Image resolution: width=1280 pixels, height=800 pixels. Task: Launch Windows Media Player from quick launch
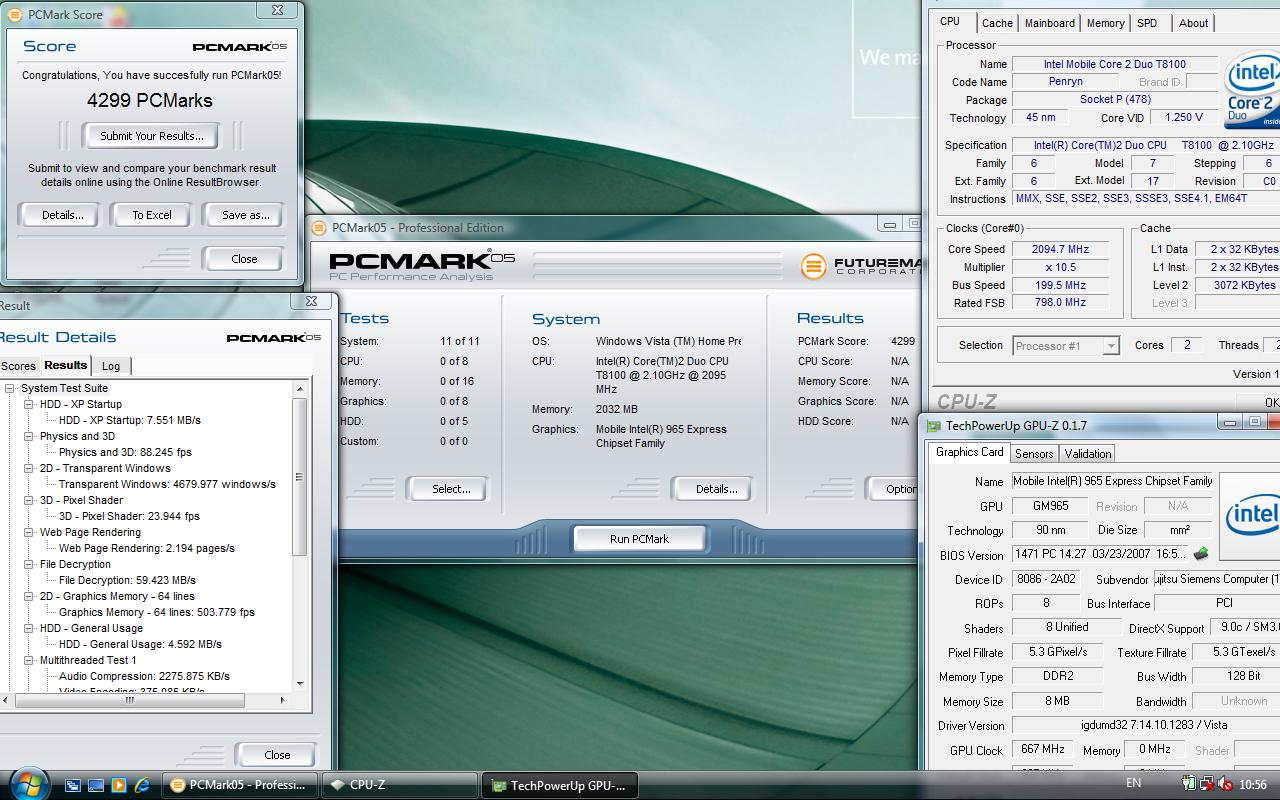(119, 785)
